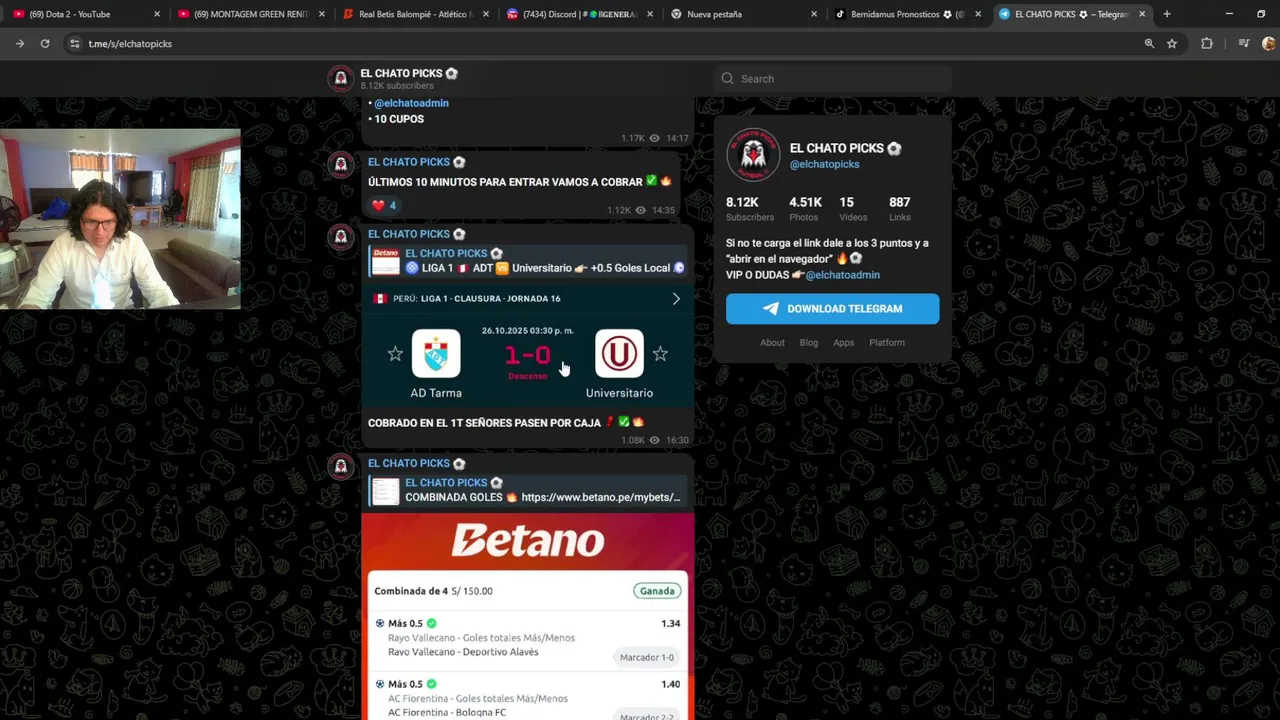Go forward in browser history
The image size is (1280, 720).
(x=20, y=44)
